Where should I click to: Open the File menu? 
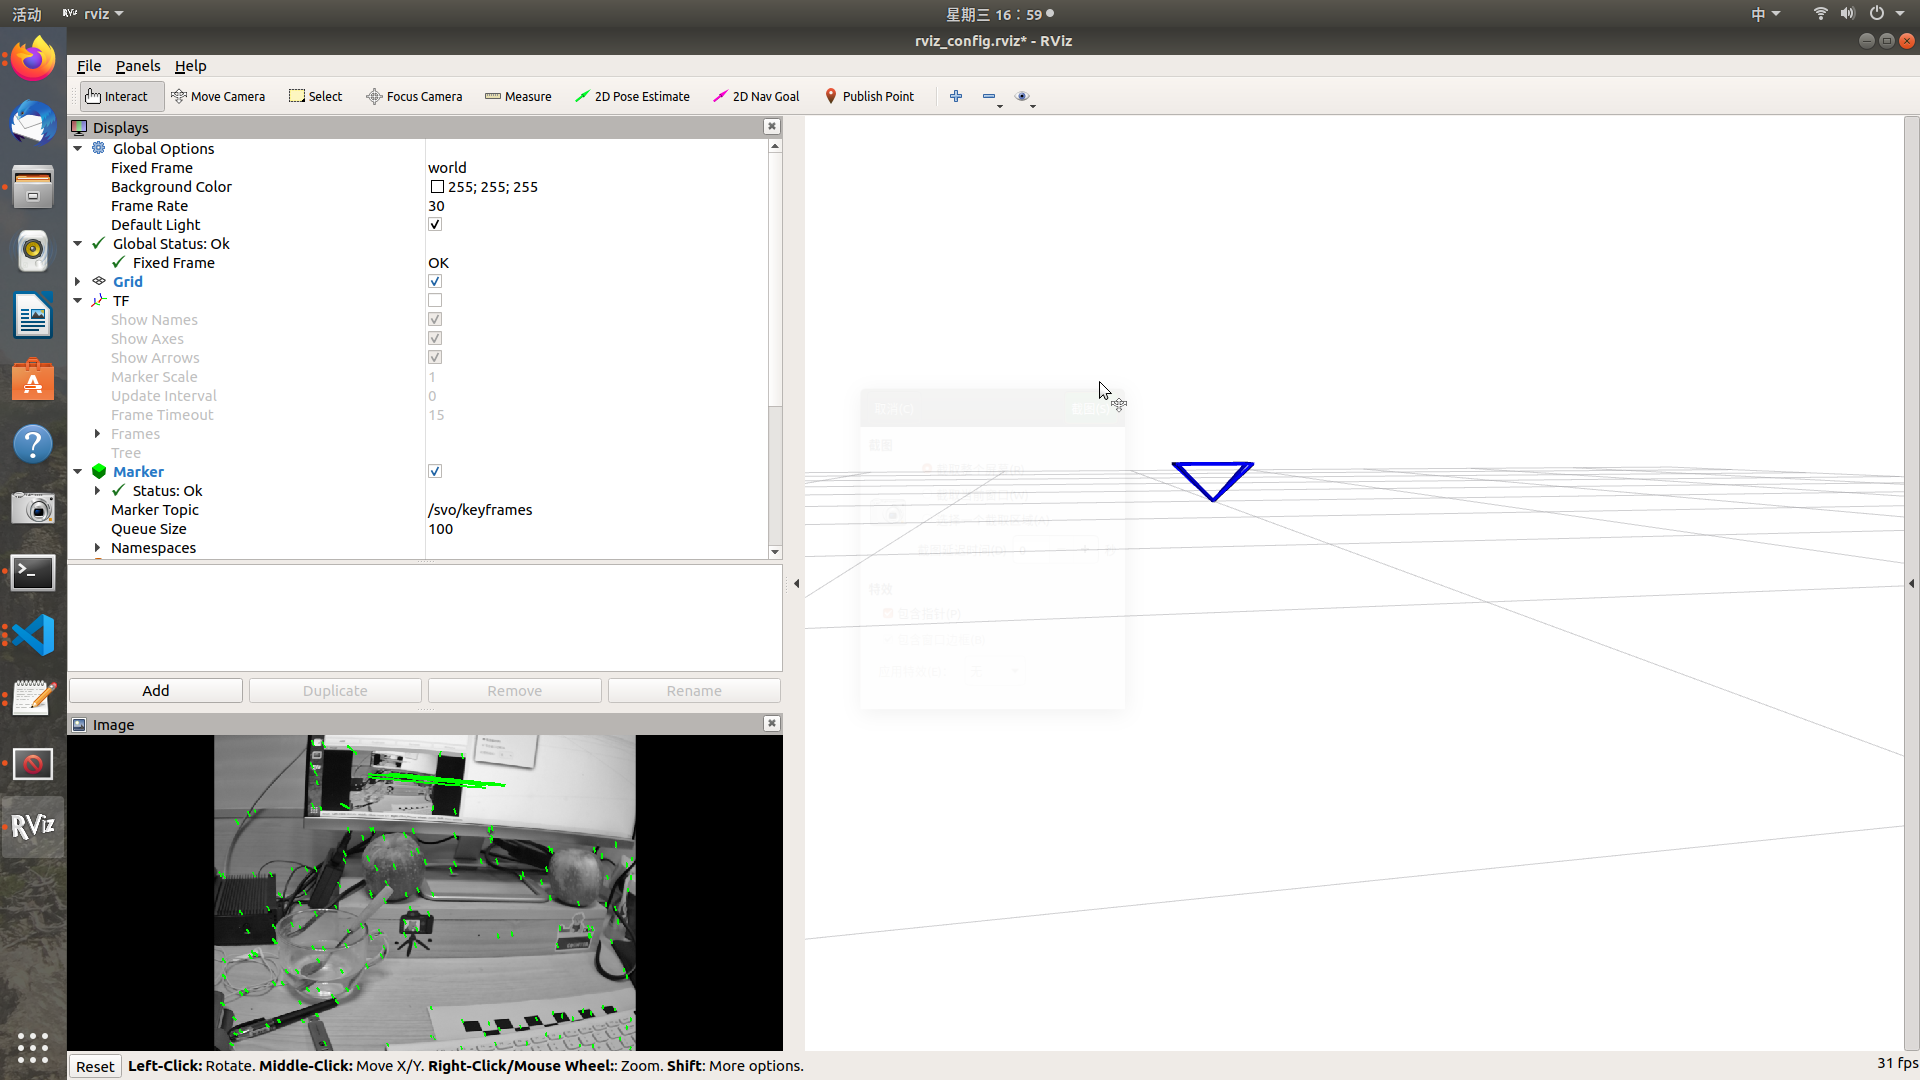pyautogui.click(x=89, y=66)
